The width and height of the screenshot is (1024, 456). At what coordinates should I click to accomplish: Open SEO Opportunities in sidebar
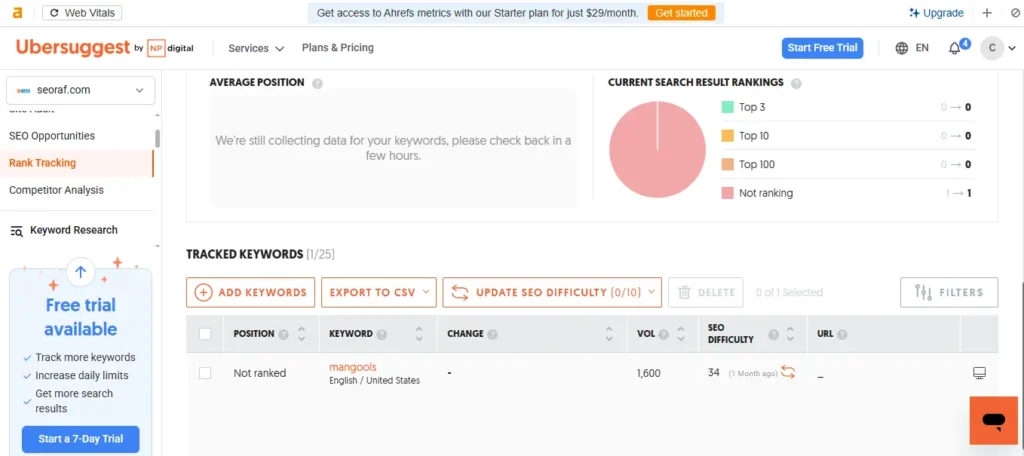[52, 136]
